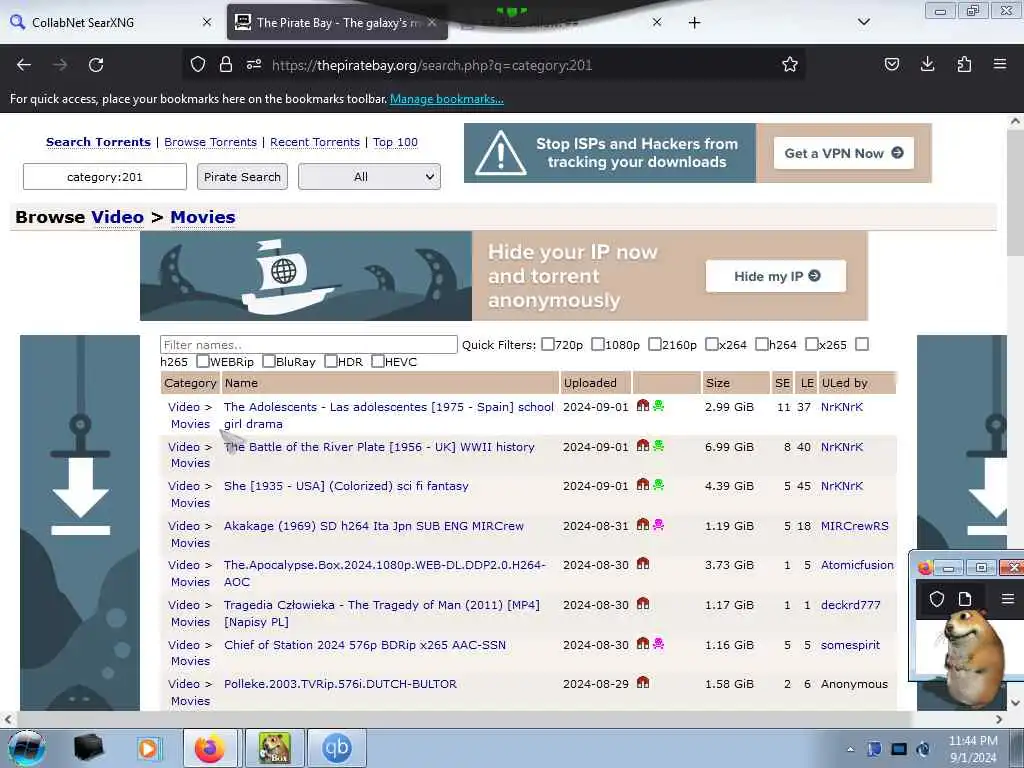This screenshot has width=1024, height=768.
Task: Go back using the browser back arrow
Action: tap(24, 65)
